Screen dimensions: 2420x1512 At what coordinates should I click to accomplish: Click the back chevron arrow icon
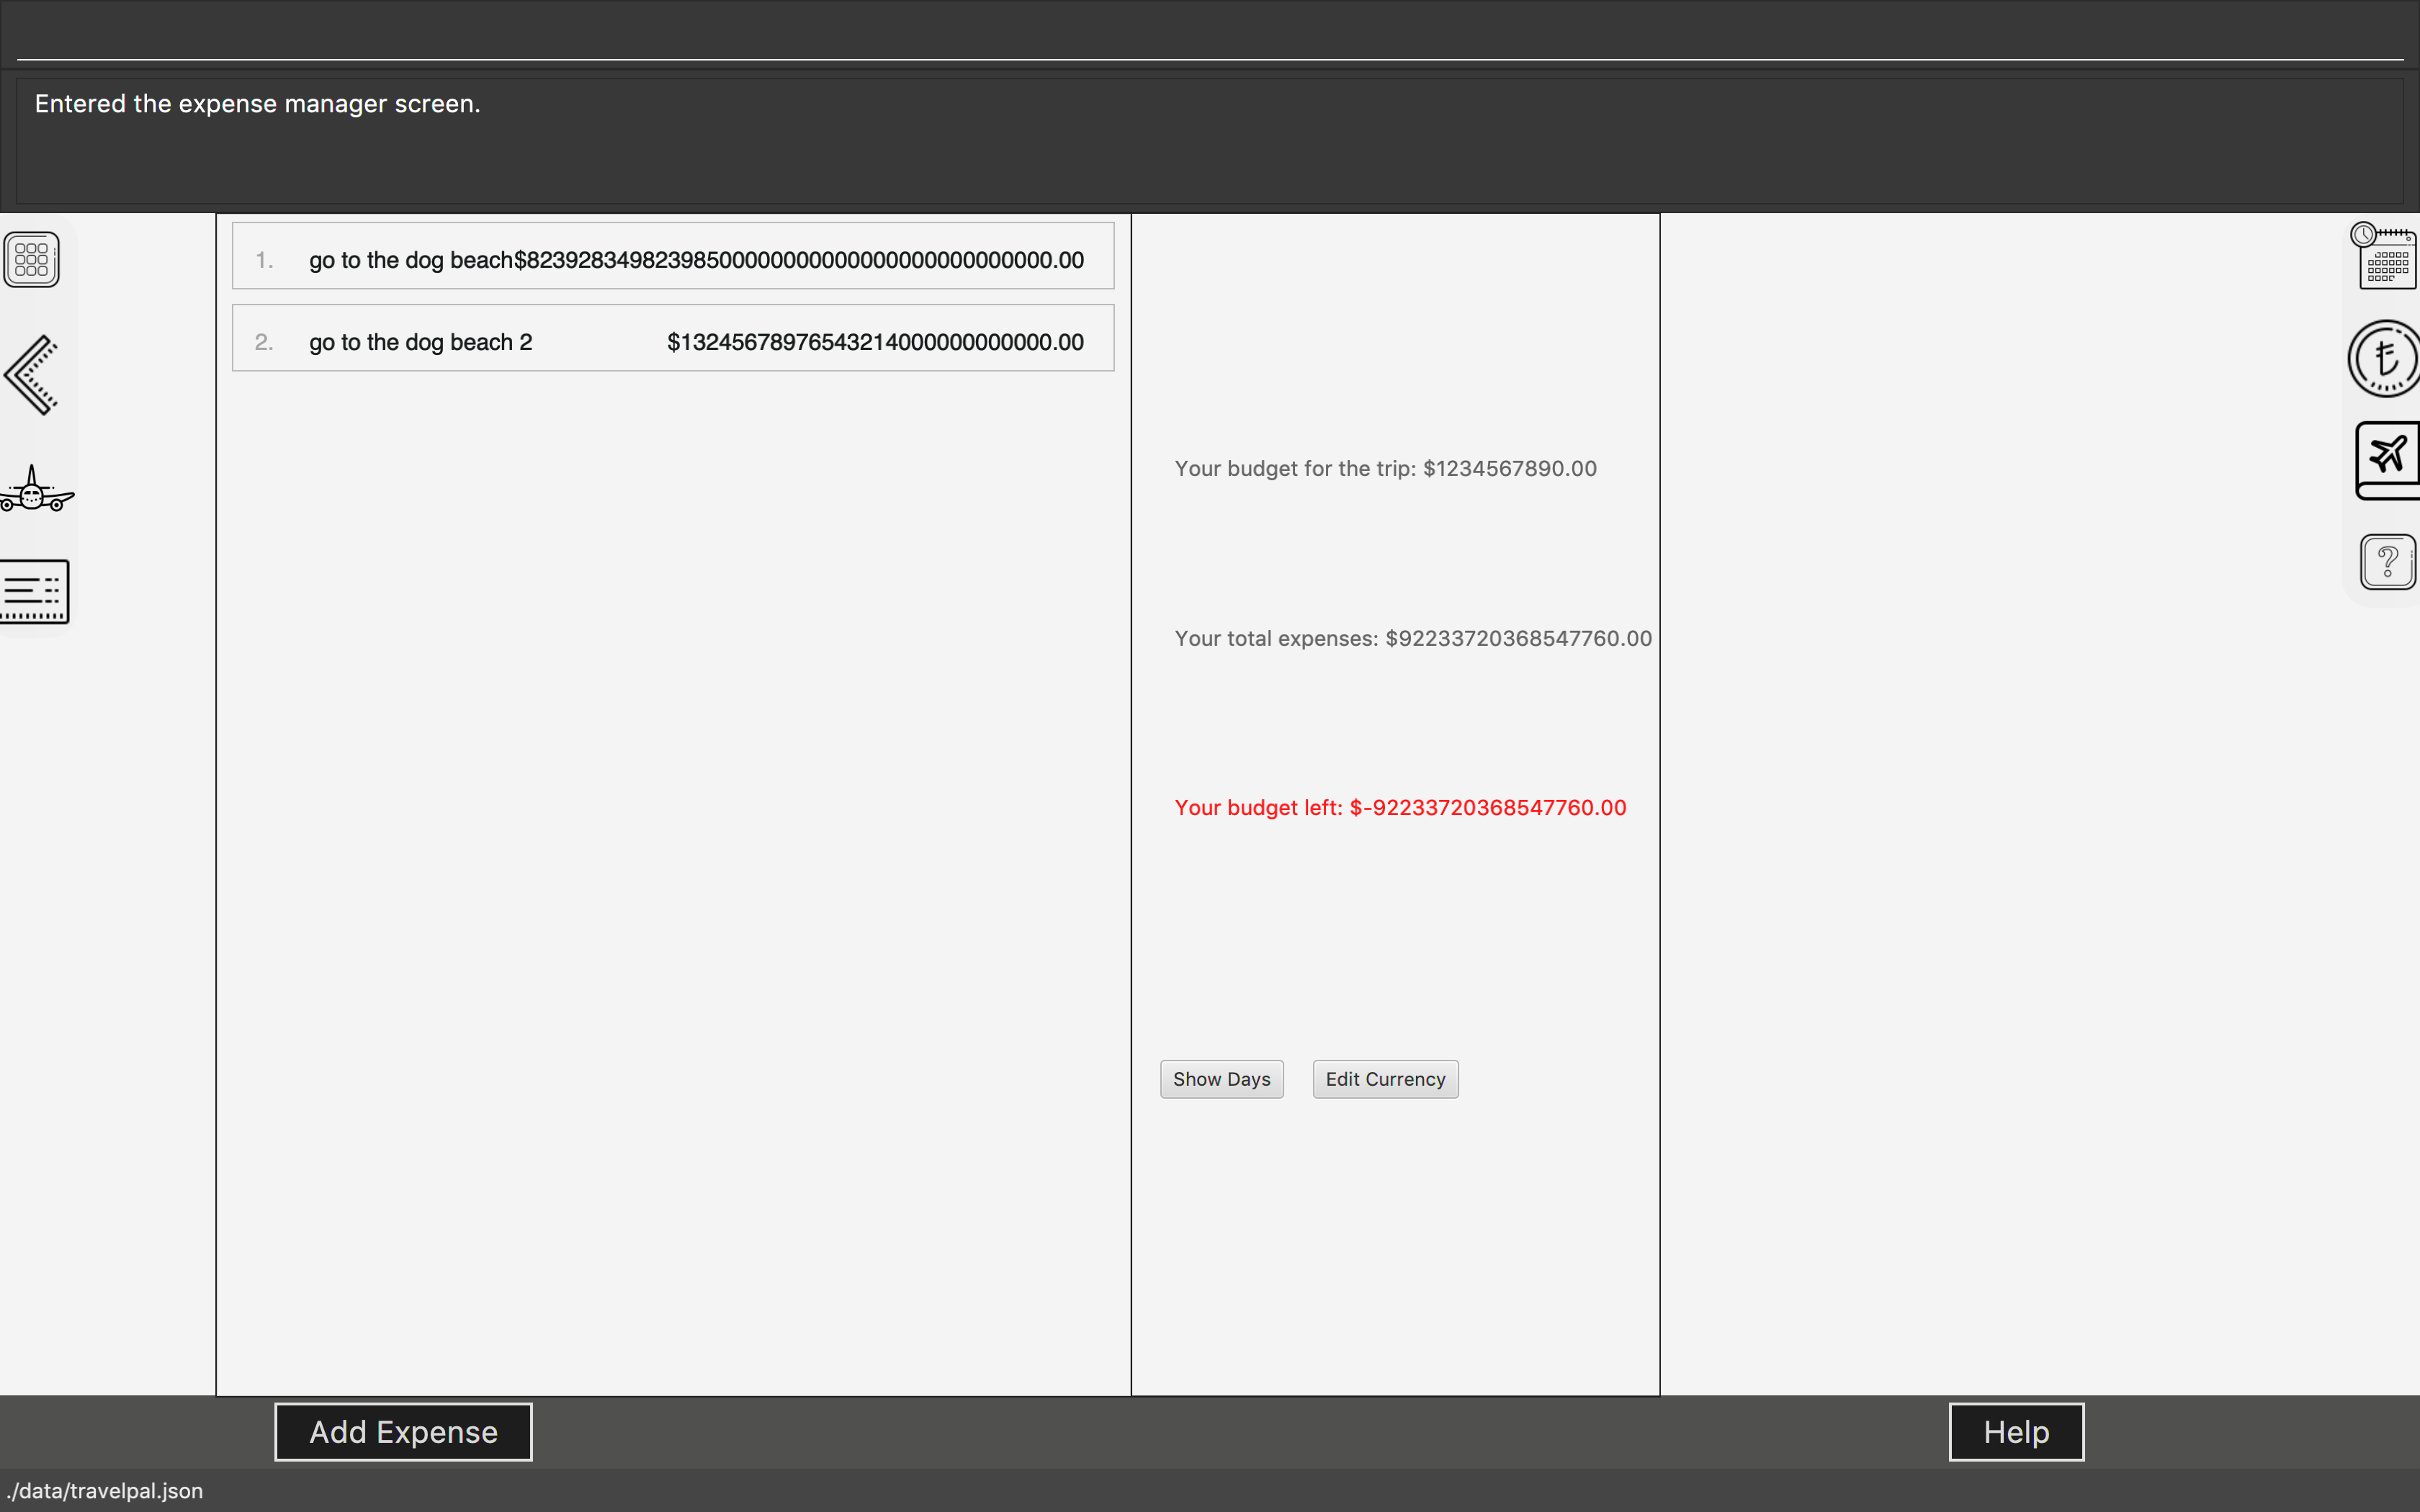click(x=31, y=375)
